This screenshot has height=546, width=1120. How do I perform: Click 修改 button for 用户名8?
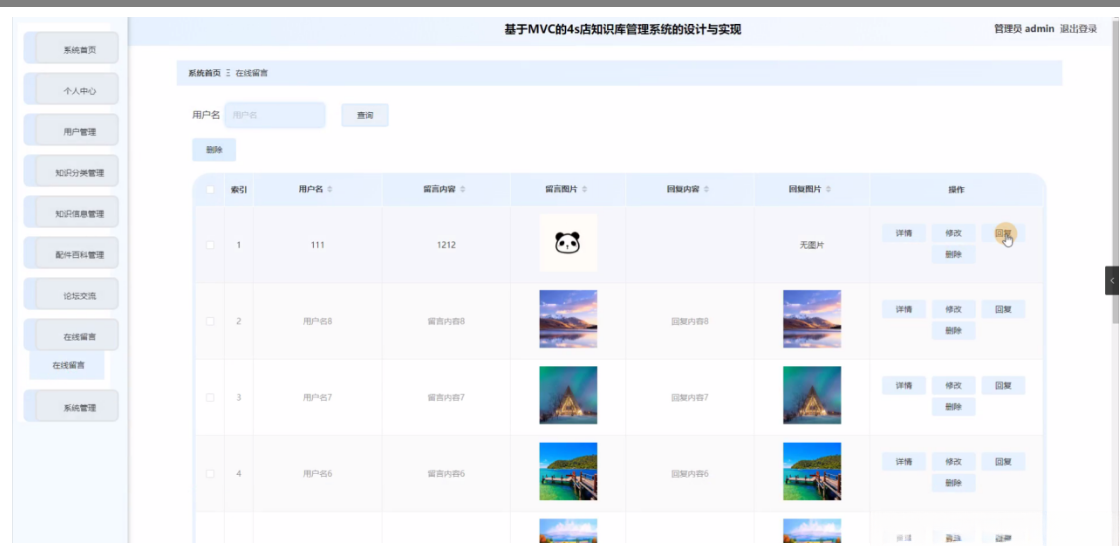954,309
